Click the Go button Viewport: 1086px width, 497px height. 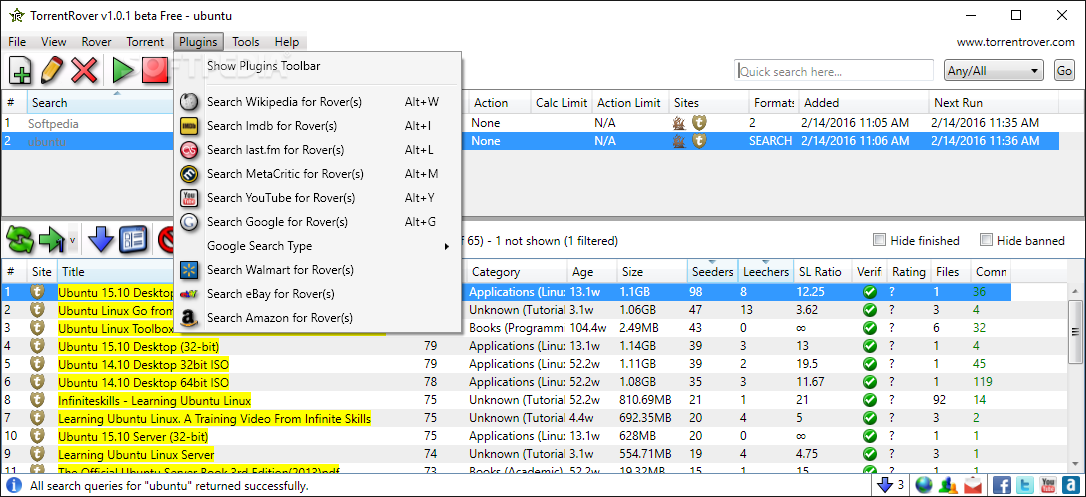click(x=1064, y=71)
